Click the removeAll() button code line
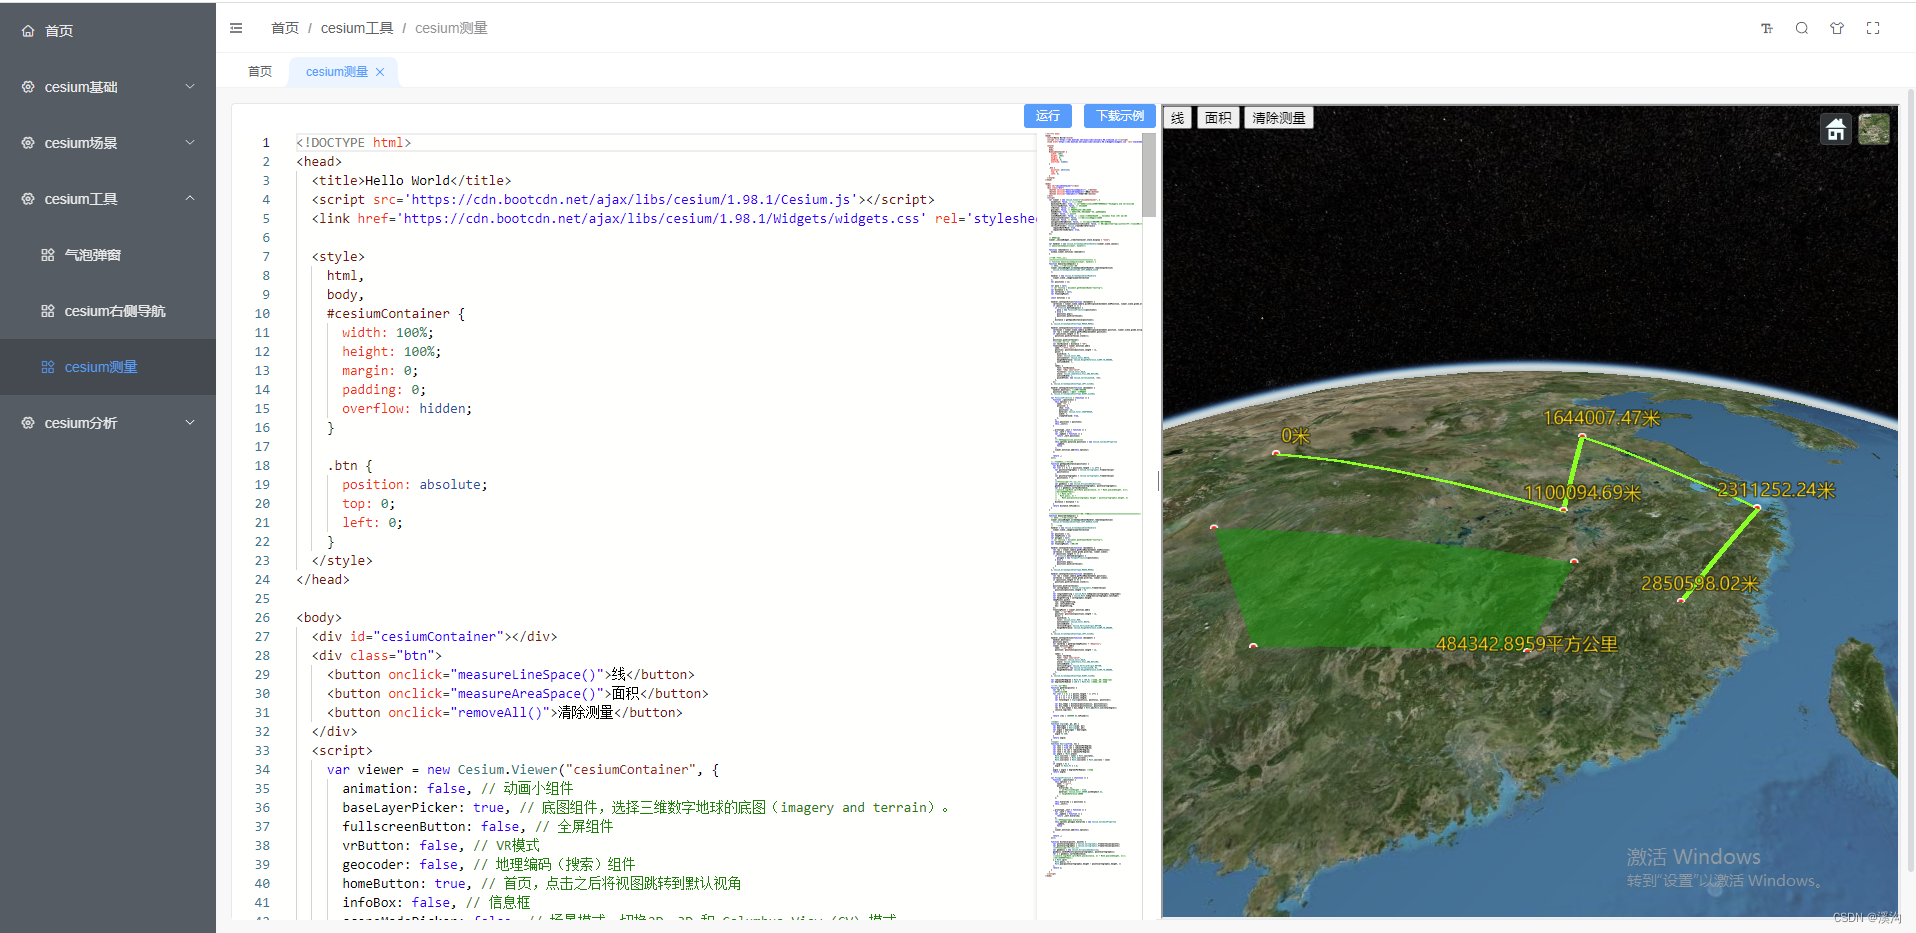 click(x=504, y=713)
